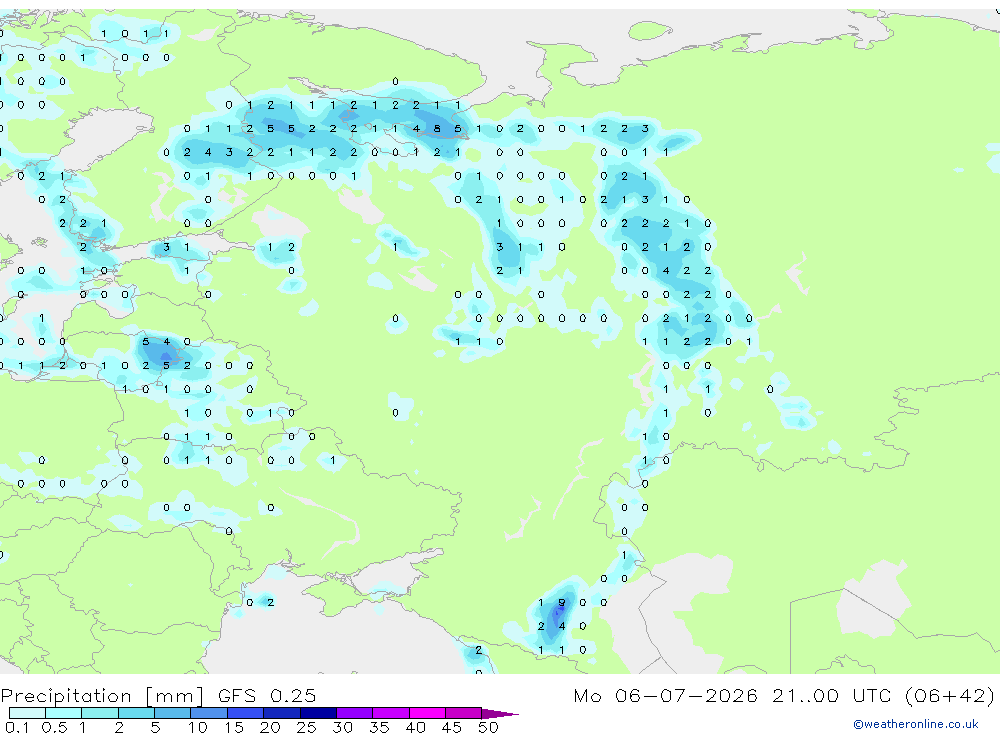1000x733 pixels.
Task: Click the legend label '35'
Action: pyautogui.click(x=379, y=727)
